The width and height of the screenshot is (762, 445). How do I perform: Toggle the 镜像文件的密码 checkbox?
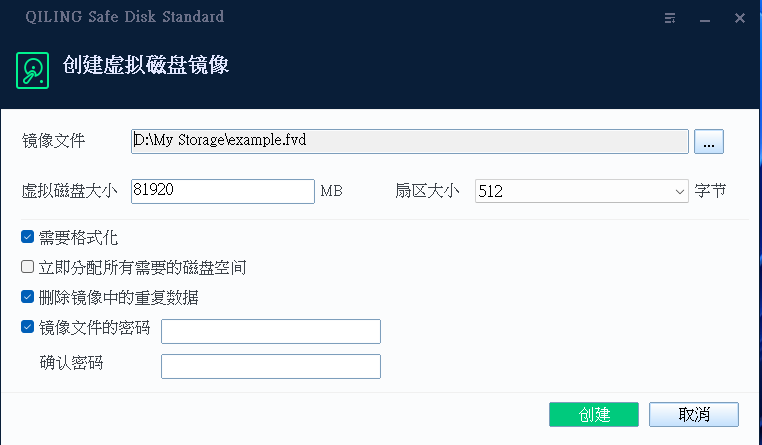click(x=28, y=326)
